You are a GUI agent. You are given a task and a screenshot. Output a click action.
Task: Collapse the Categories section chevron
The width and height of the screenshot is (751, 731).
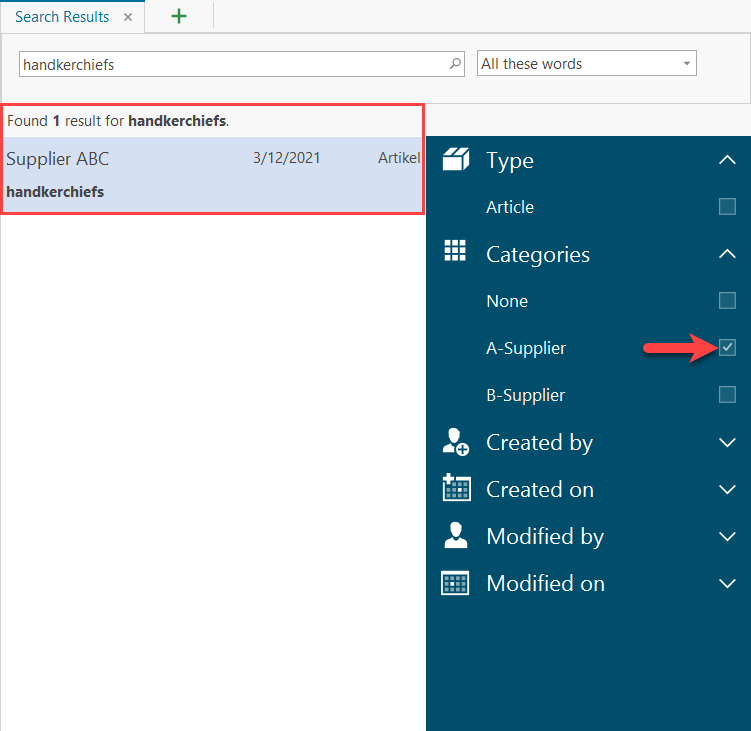click(727, 254)
